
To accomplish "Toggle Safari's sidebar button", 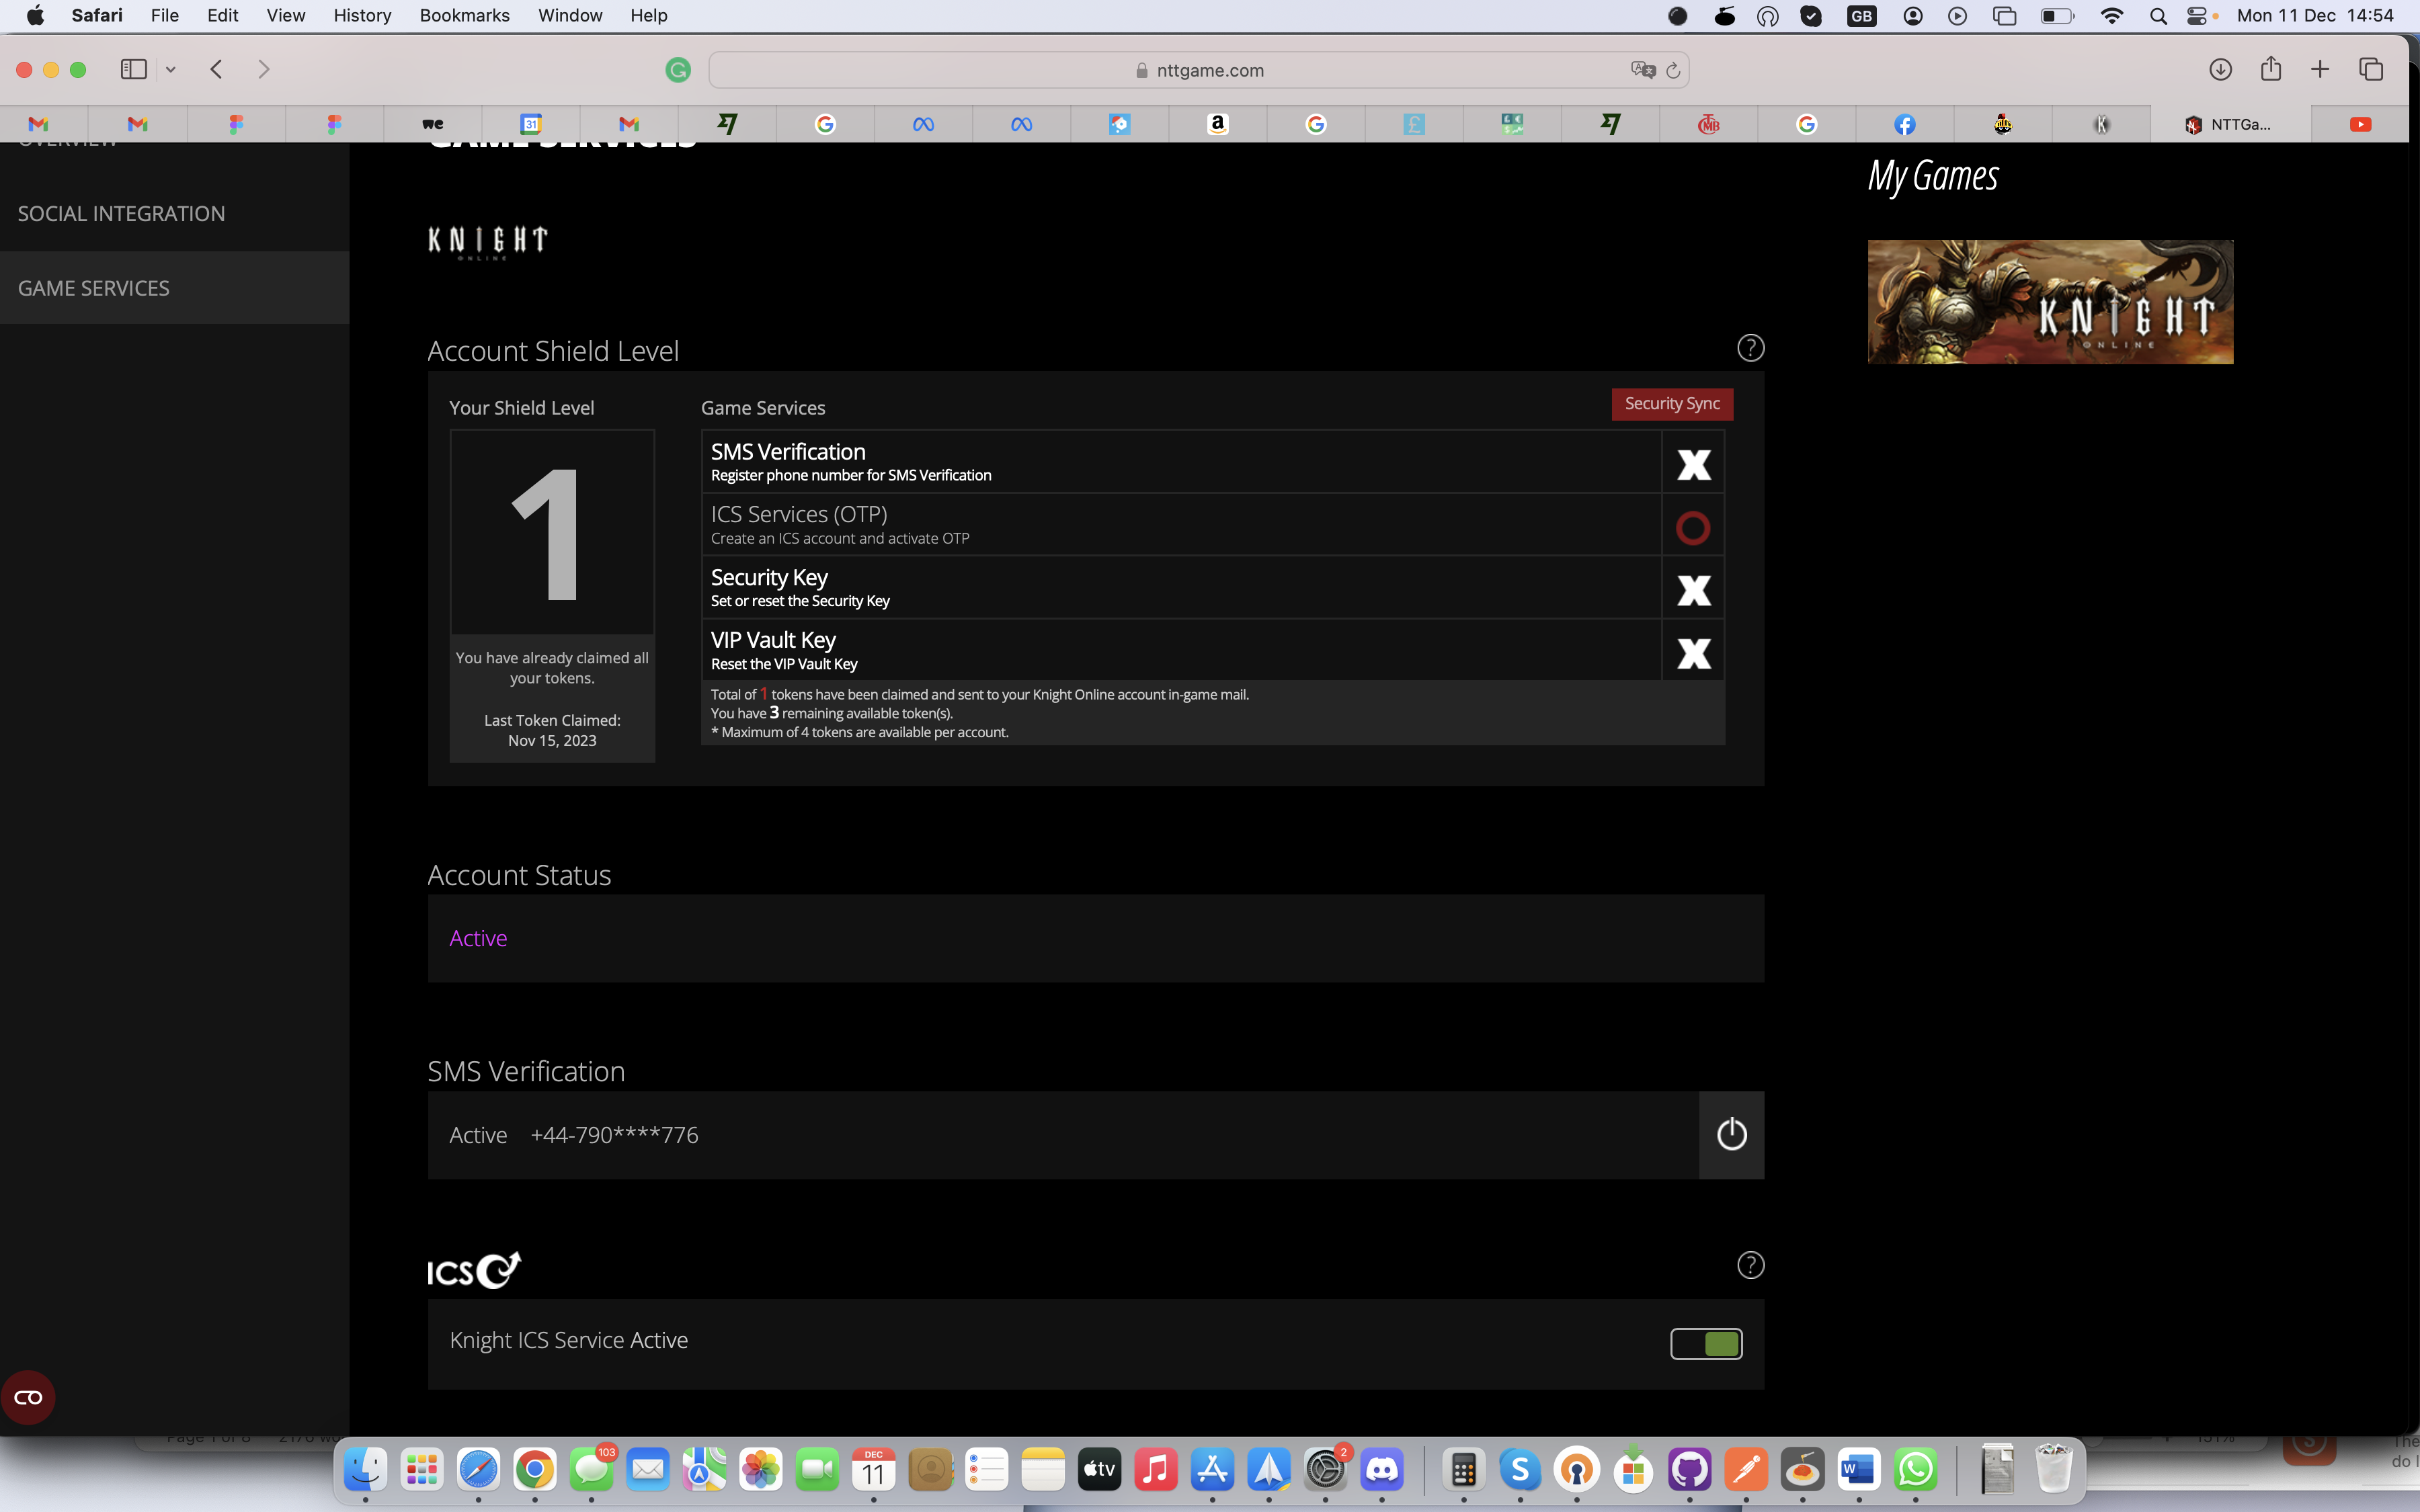I will [x=134, y=69].
